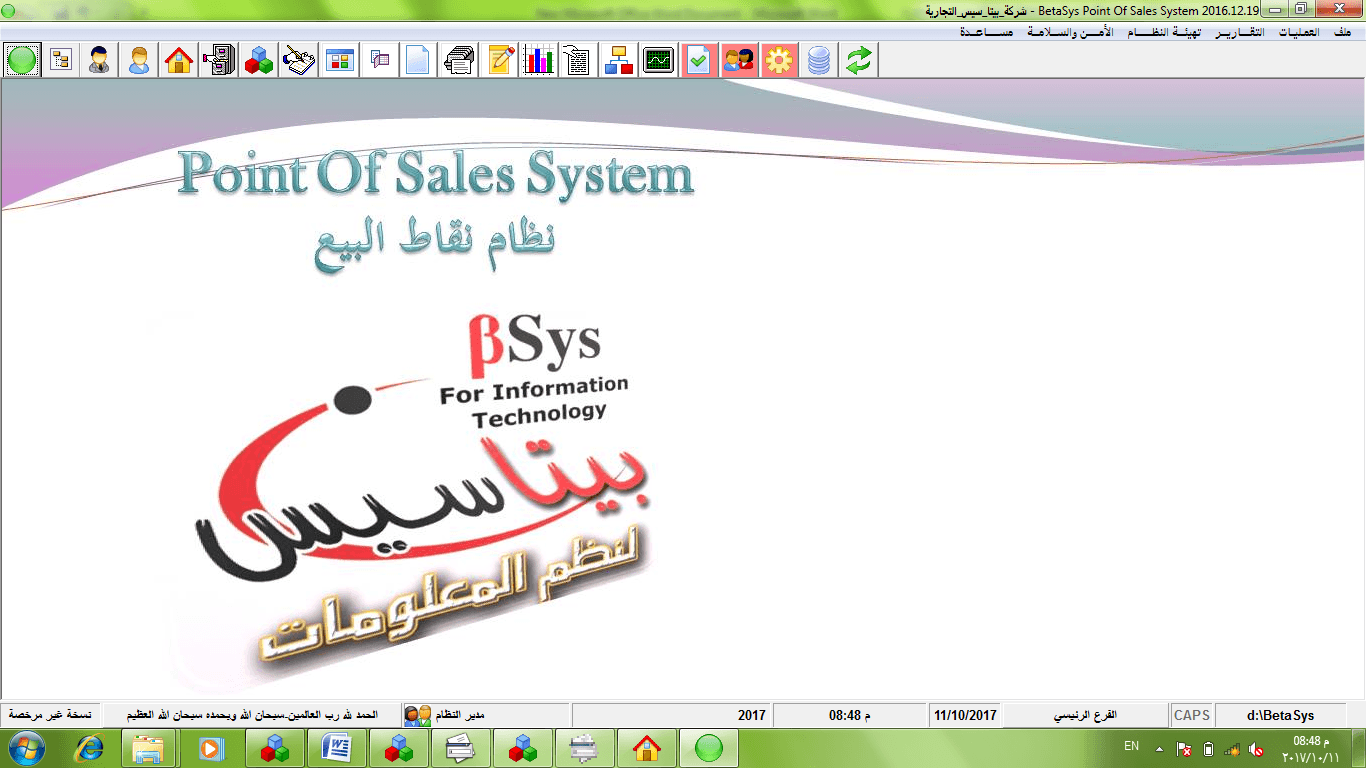
Task: Open the Windows Start menu
Action: pos(27,748)
